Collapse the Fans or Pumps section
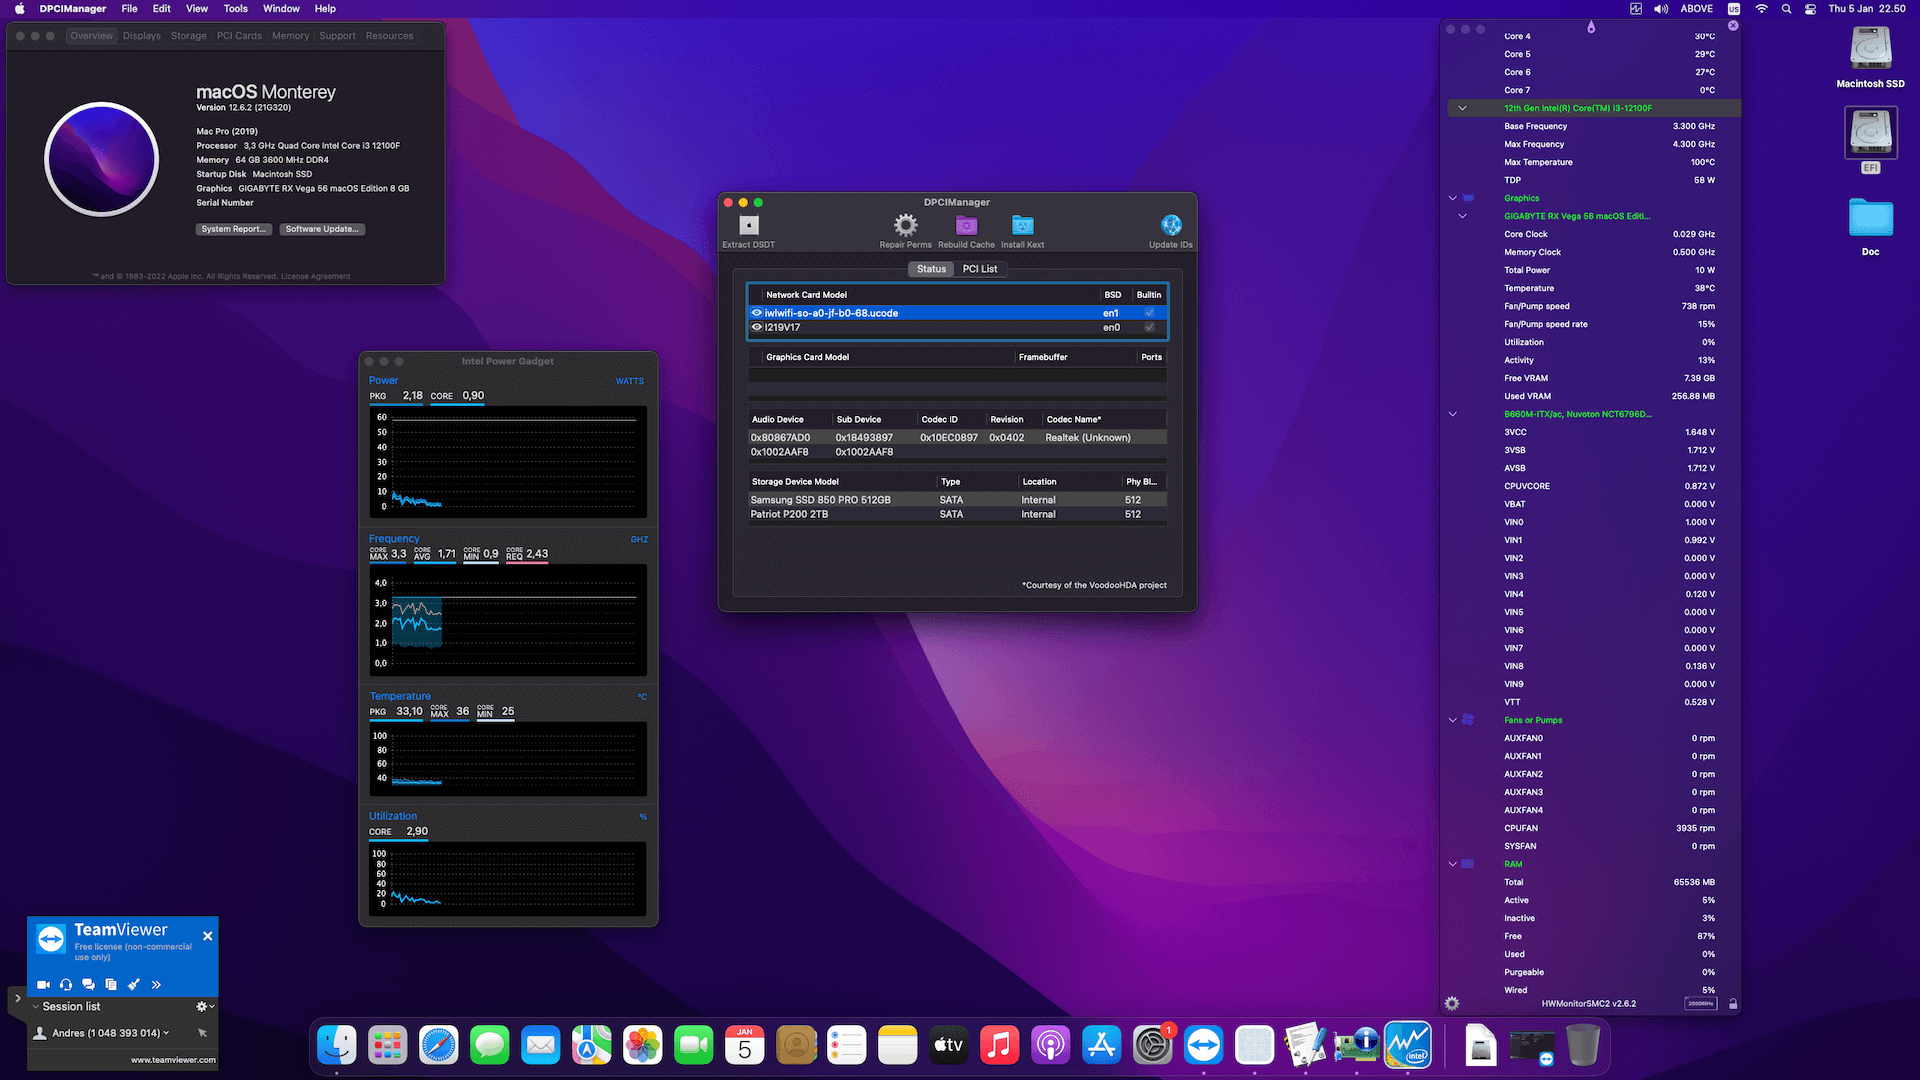 (x=1452, y=719)
